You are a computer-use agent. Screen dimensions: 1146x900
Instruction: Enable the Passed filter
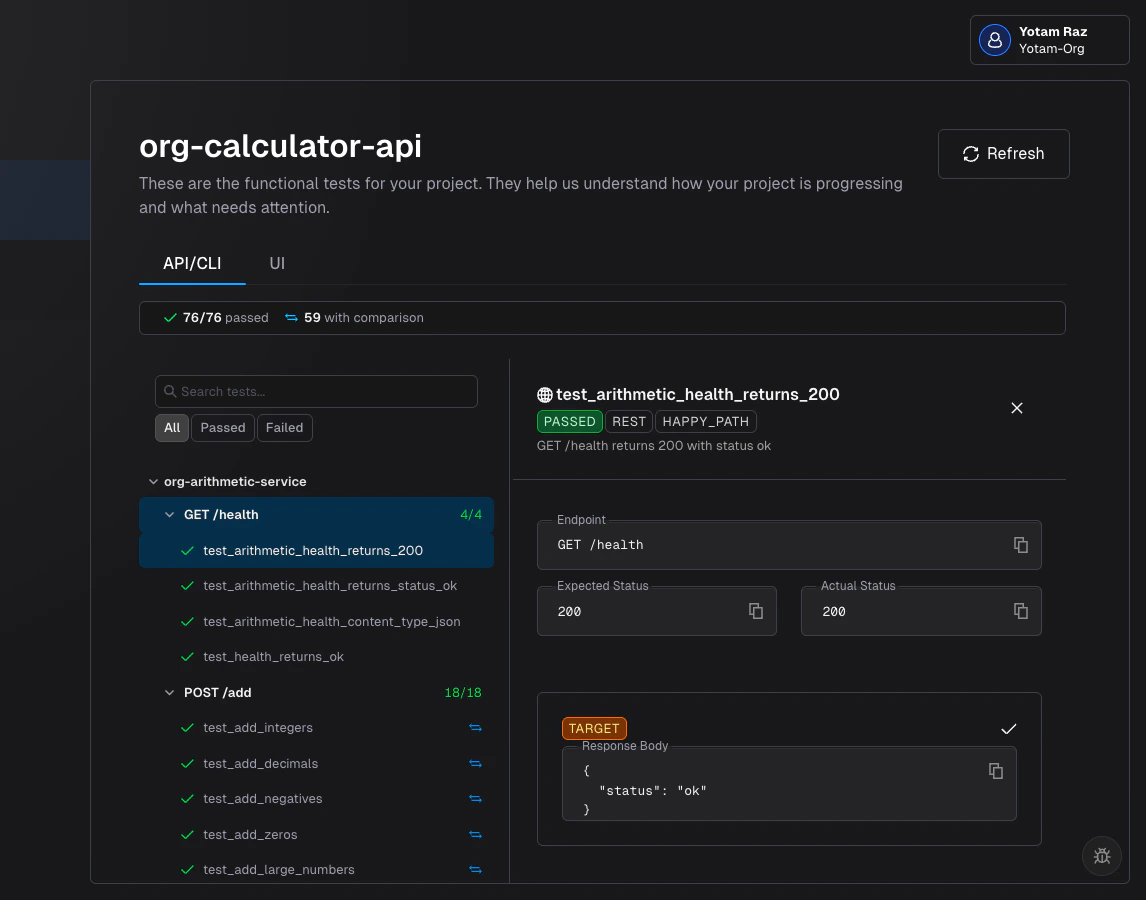pyautogui.click(x=222, y=427)
